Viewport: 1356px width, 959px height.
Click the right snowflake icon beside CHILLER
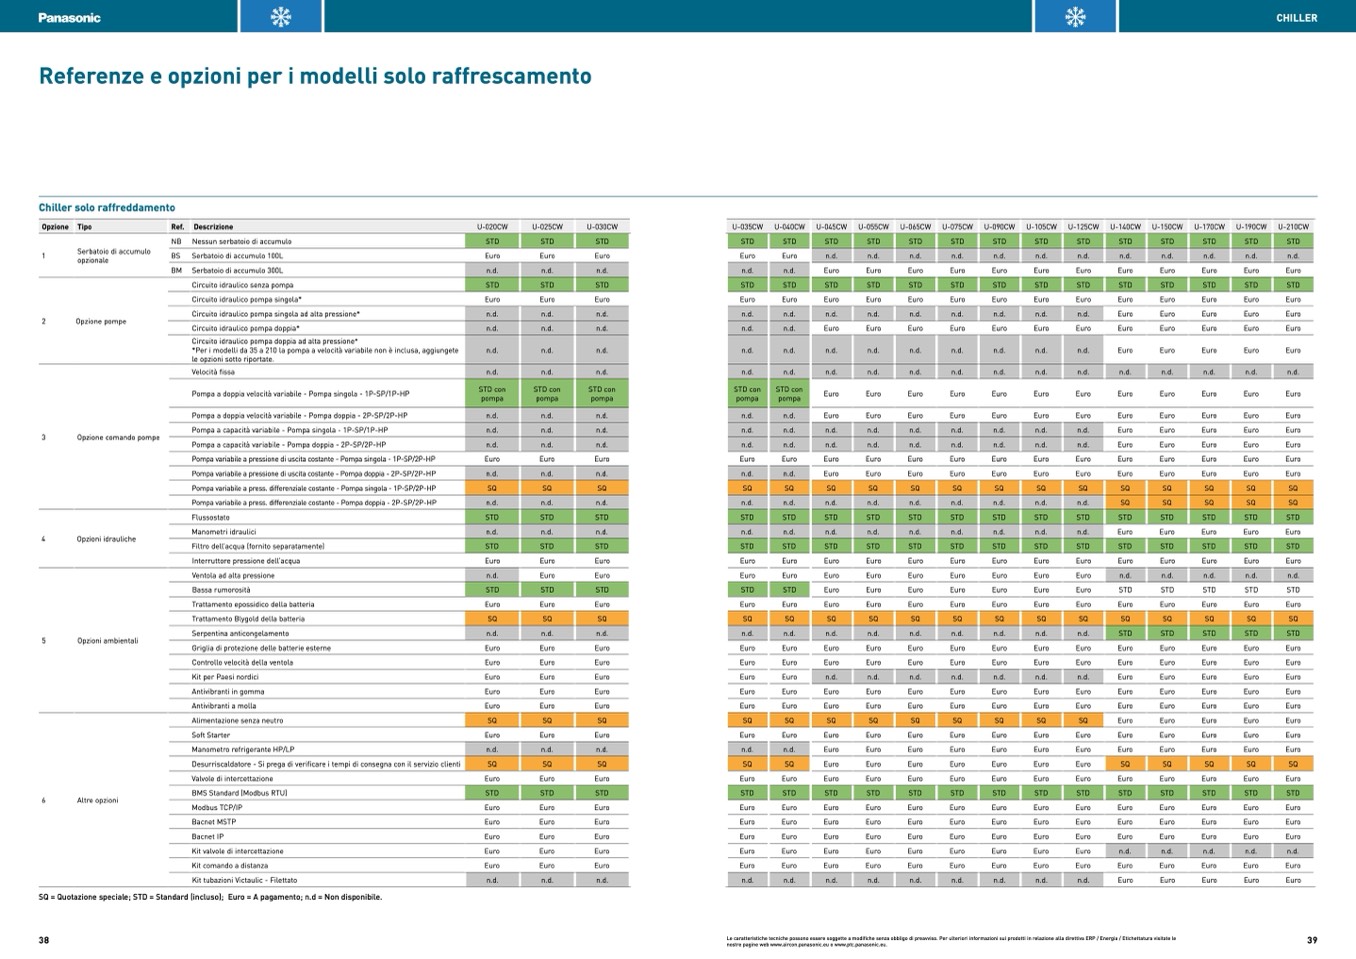[x=1075, y=17]
